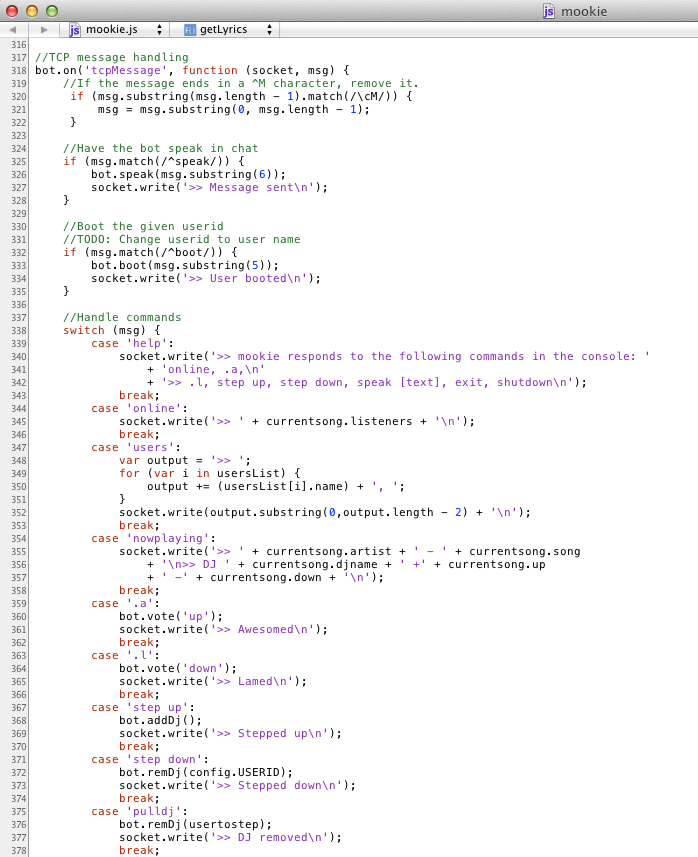The width and height of the screenshot is (698, 857).
Task: Click the green zoom window button
Action: (x=52, y=11)
